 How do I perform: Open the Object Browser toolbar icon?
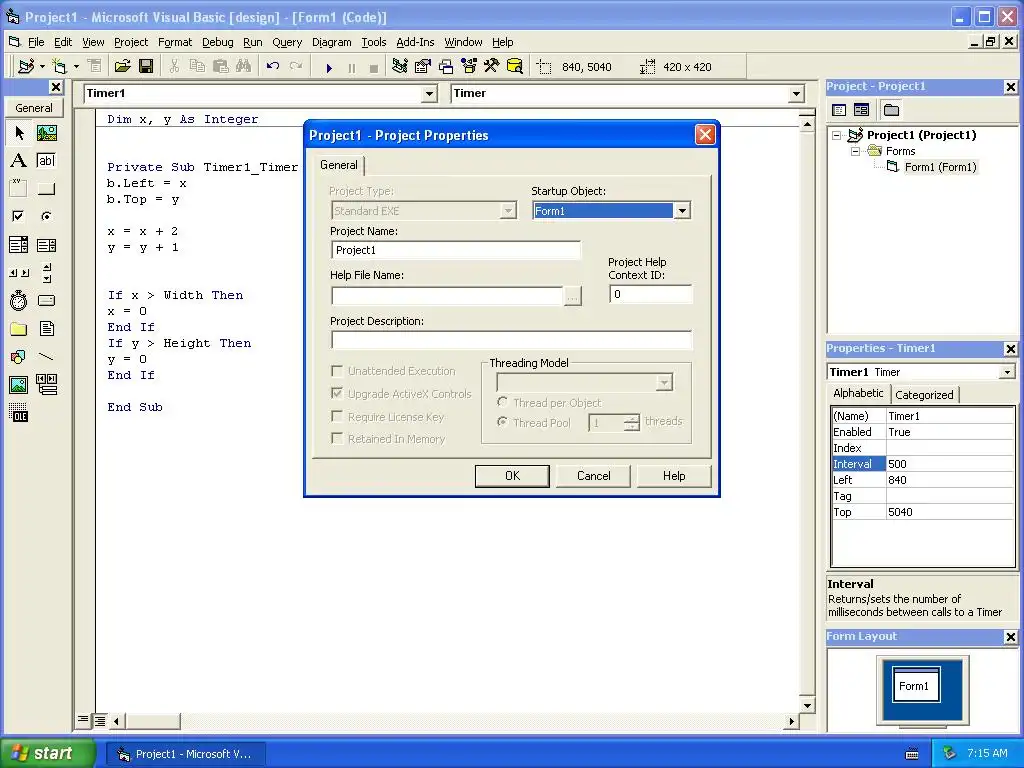tap(469, 66)
